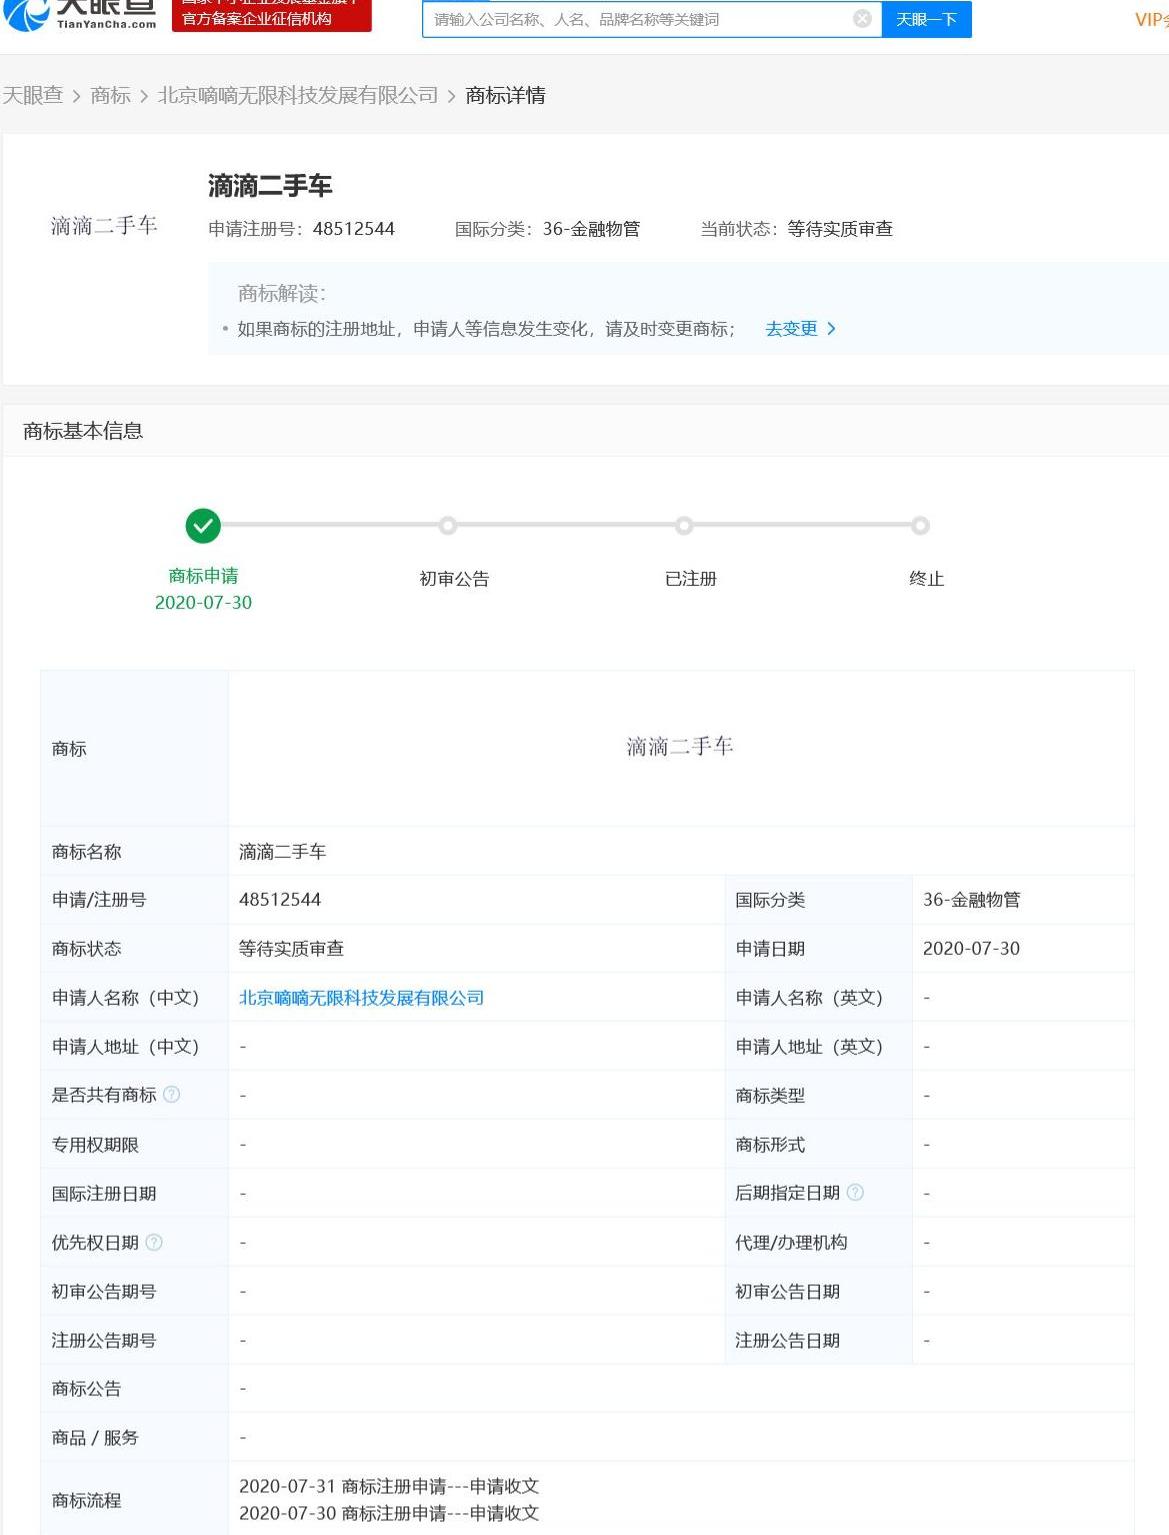
Task: Open the 天眼查 breadcrumb link
Action: click(x=33, y=95)
